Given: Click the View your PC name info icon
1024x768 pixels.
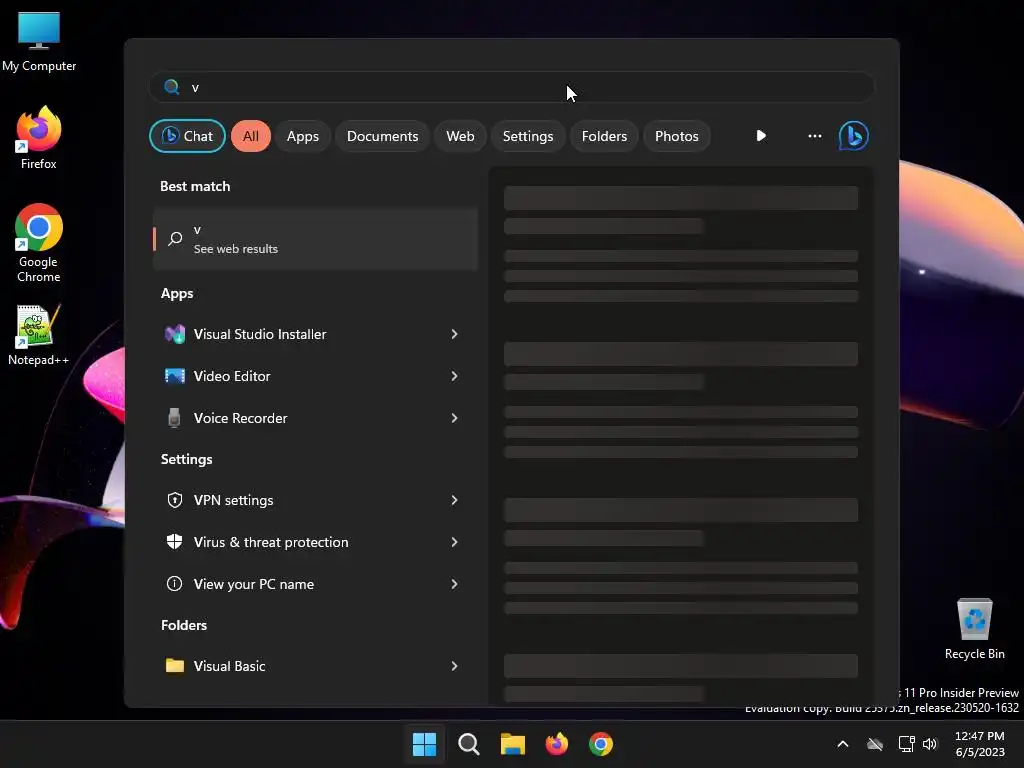Looking at the screenshot, I should [x=174, y=584].
